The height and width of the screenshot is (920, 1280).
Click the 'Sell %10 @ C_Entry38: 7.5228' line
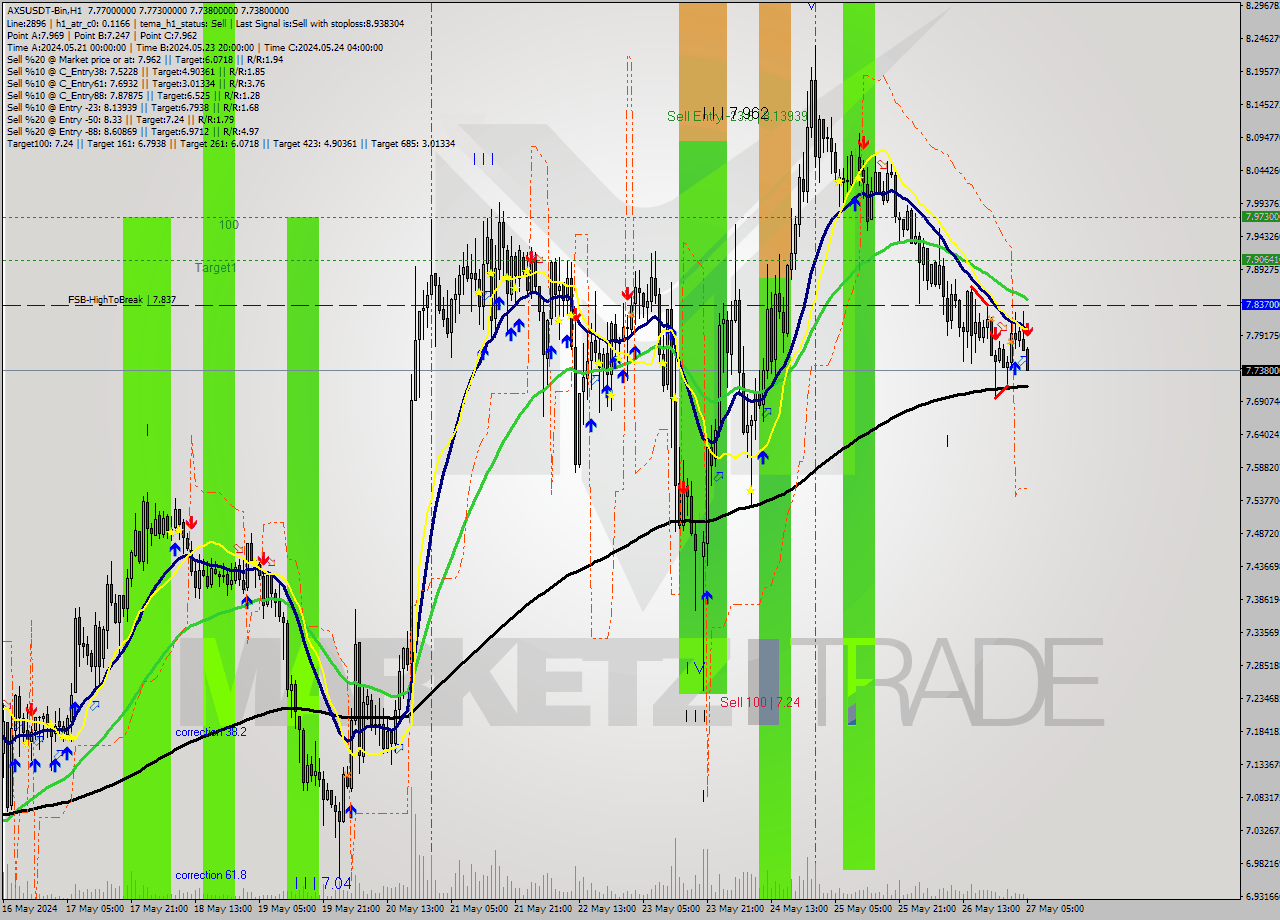pyautogui.click(x=135, y=73)
